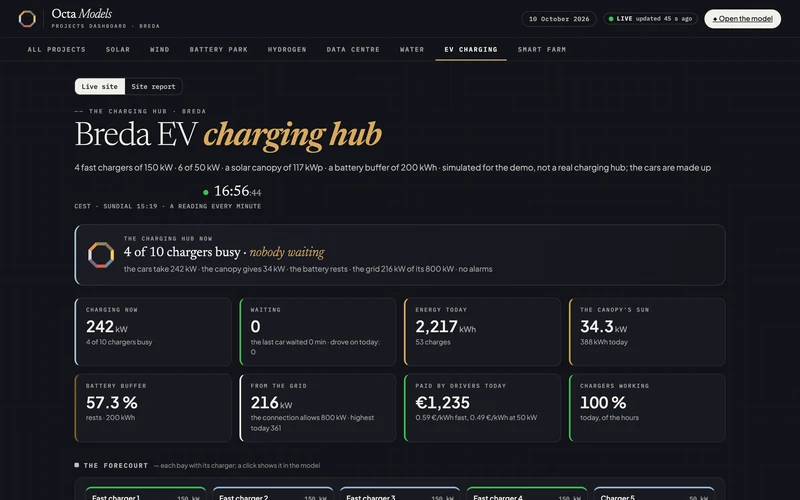Open the Data Centre tab
This screenshot has height=500, width=800.
(353, 49)
